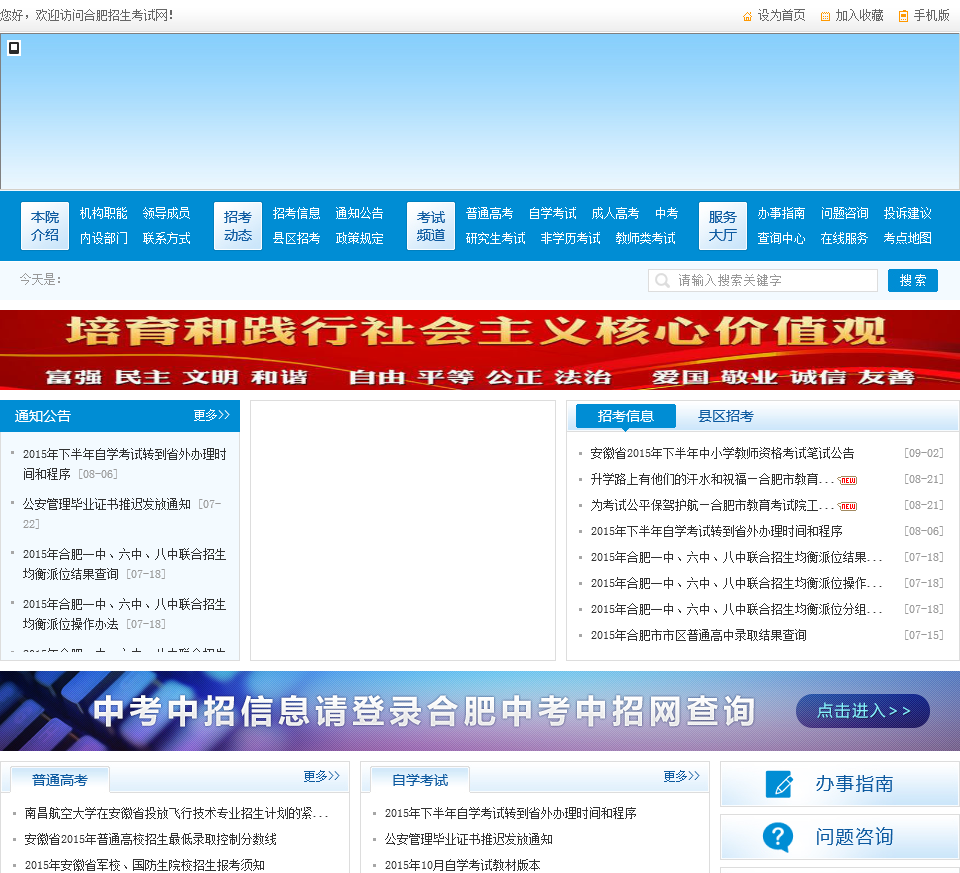Open 均衡派位结果查询 notice in 通知公告
Viewport: 960px width, 873px height.
pyautogui.click(x=124, y=564)
